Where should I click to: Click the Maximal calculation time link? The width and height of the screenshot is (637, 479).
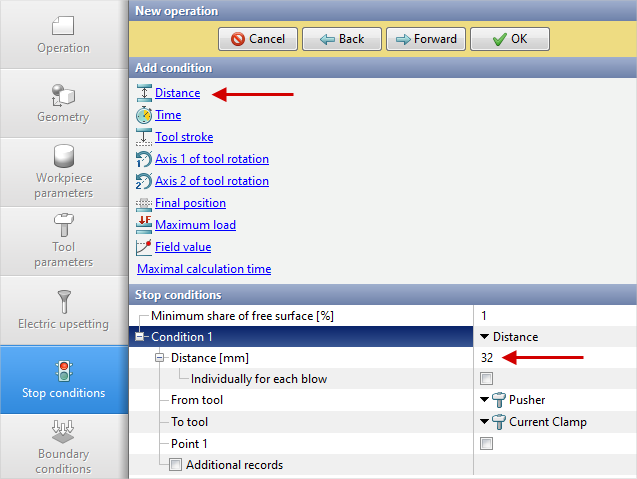tap(203, 269)
